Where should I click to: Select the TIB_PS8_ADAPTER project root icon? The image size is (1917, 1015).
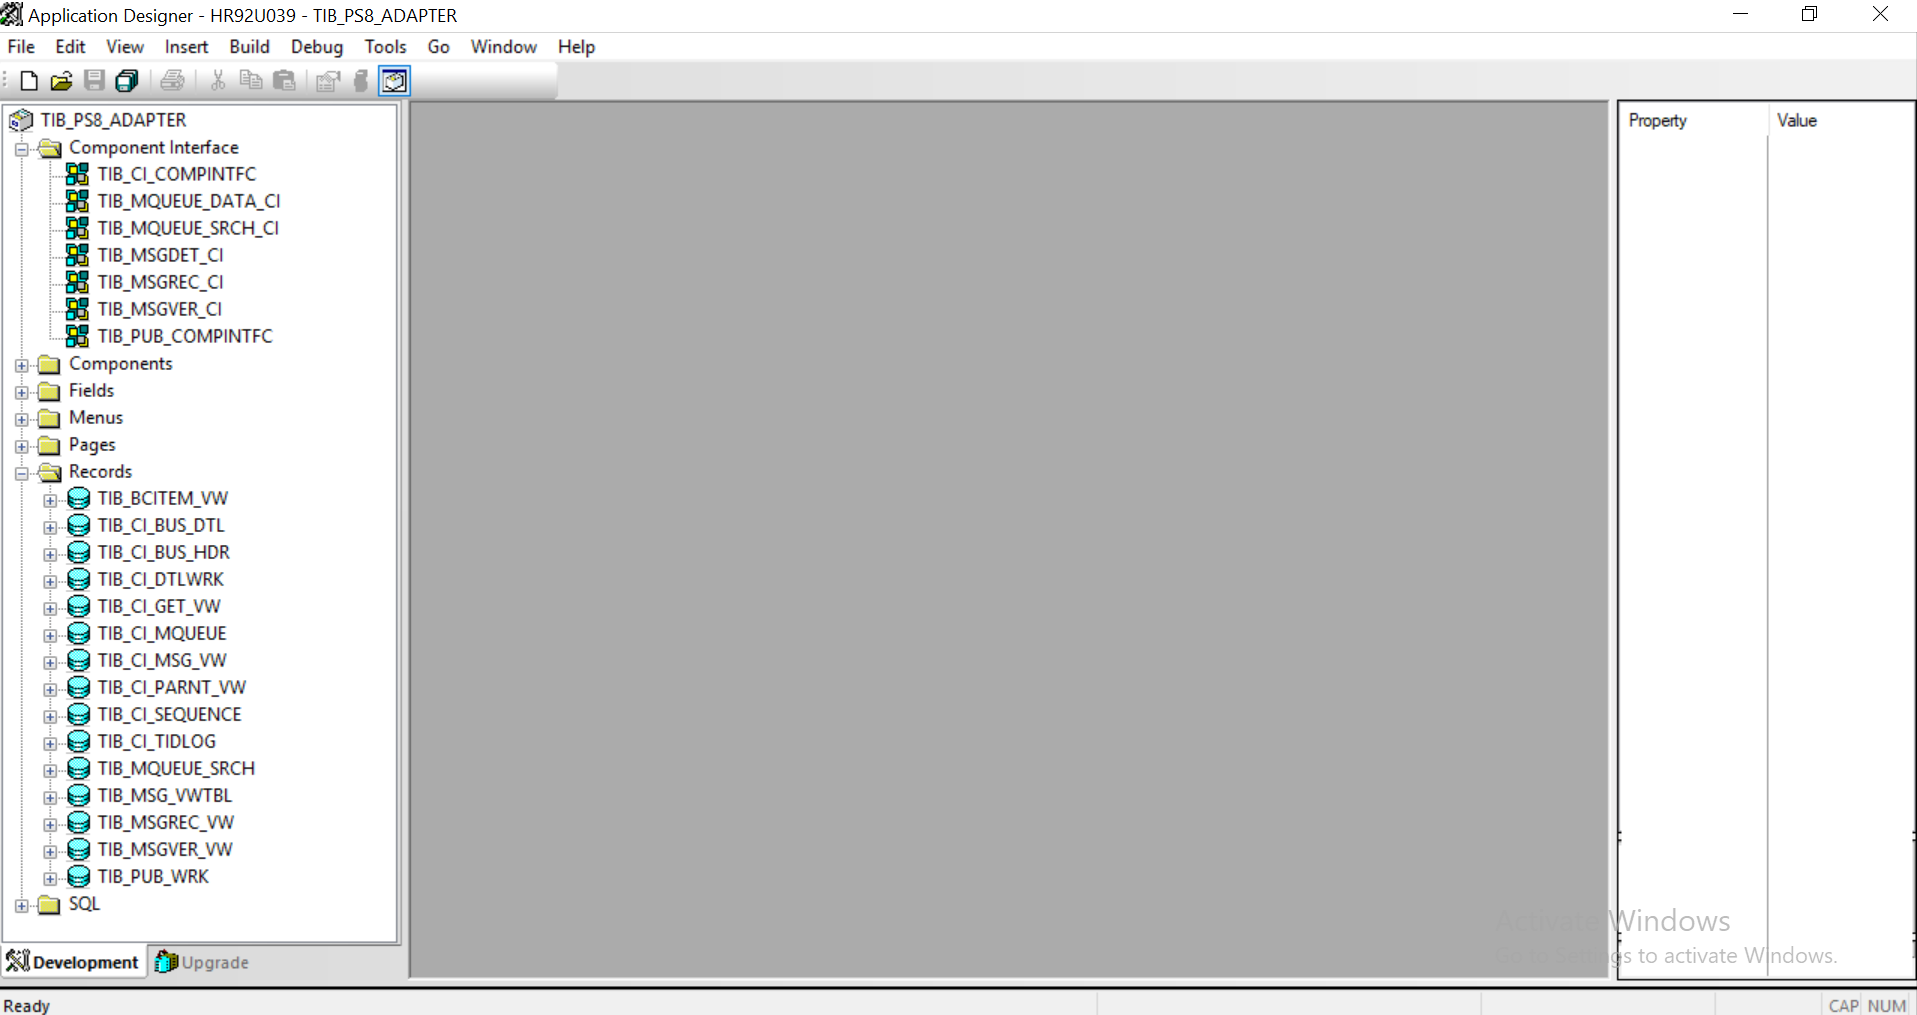point(21,121)
